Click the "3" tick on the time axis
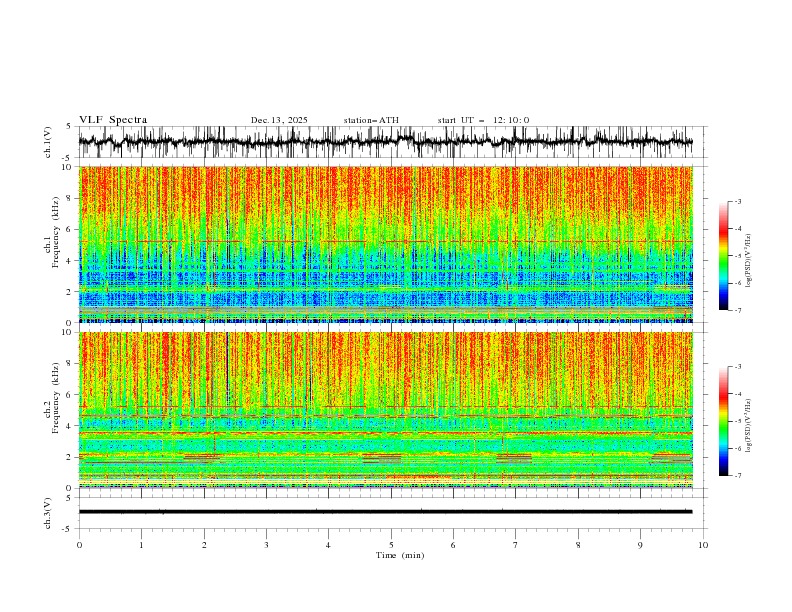792x612 pixels. (266, 545)
